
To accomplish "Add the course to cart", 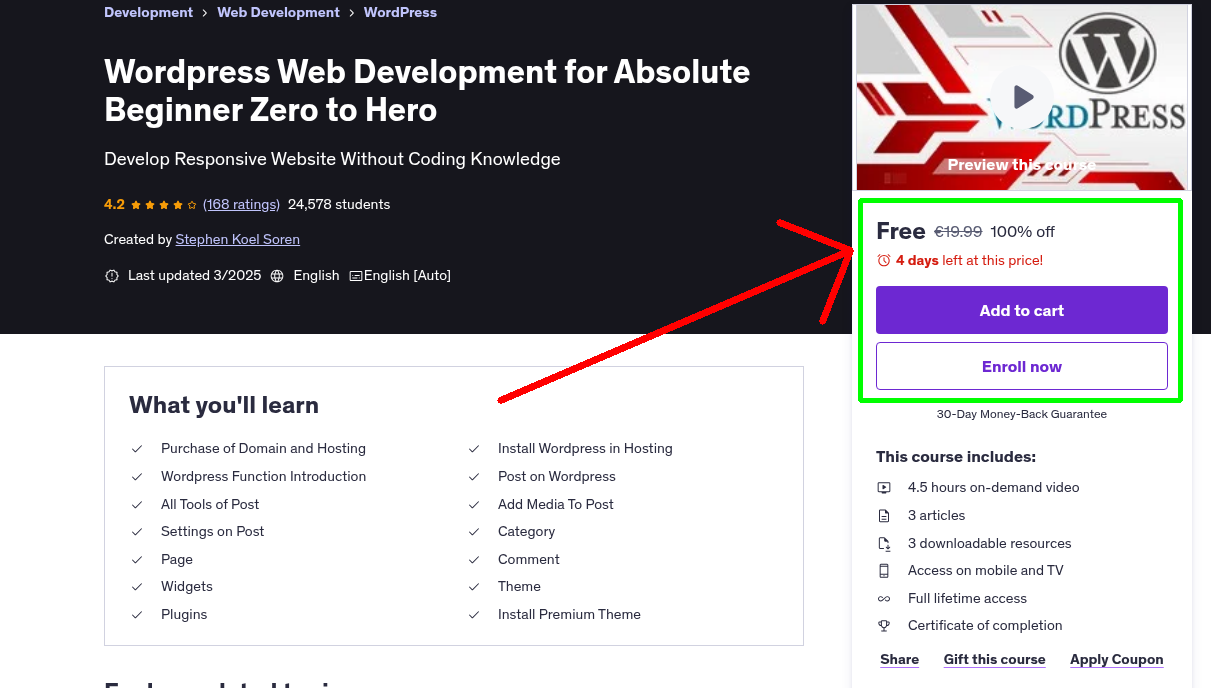I will click(x=1022, y=310).
